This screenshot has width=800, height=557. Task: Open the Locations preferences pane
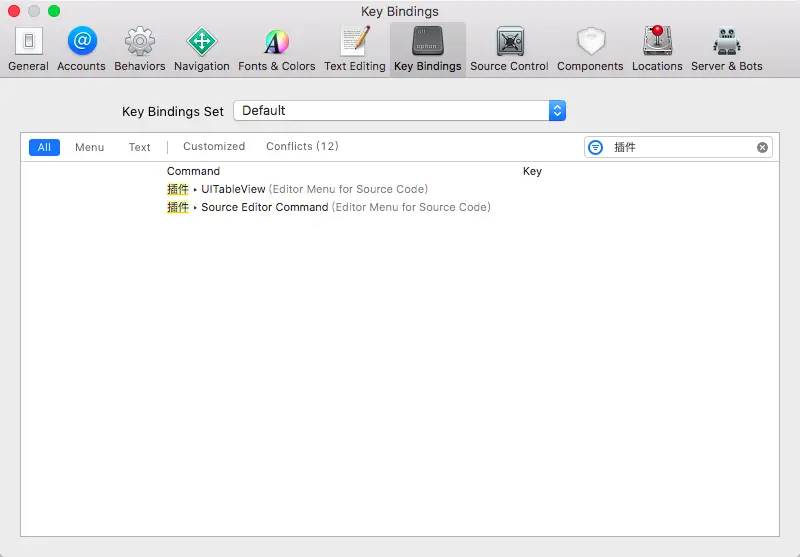657,49
